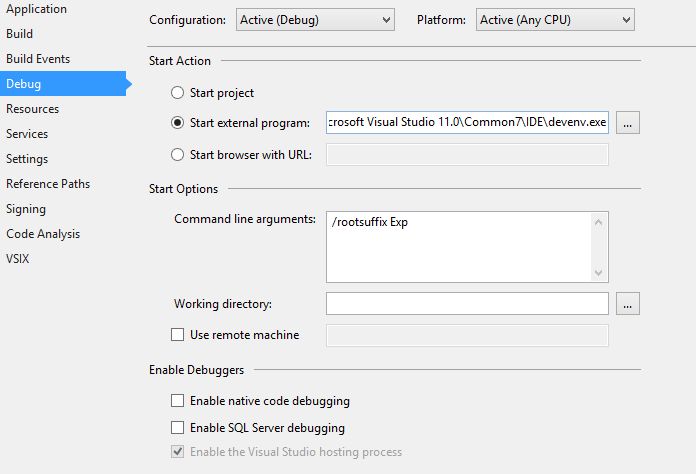Enable SQL Server debugging
The width and height of the screenshot is (696, 474).
[178, 427]
